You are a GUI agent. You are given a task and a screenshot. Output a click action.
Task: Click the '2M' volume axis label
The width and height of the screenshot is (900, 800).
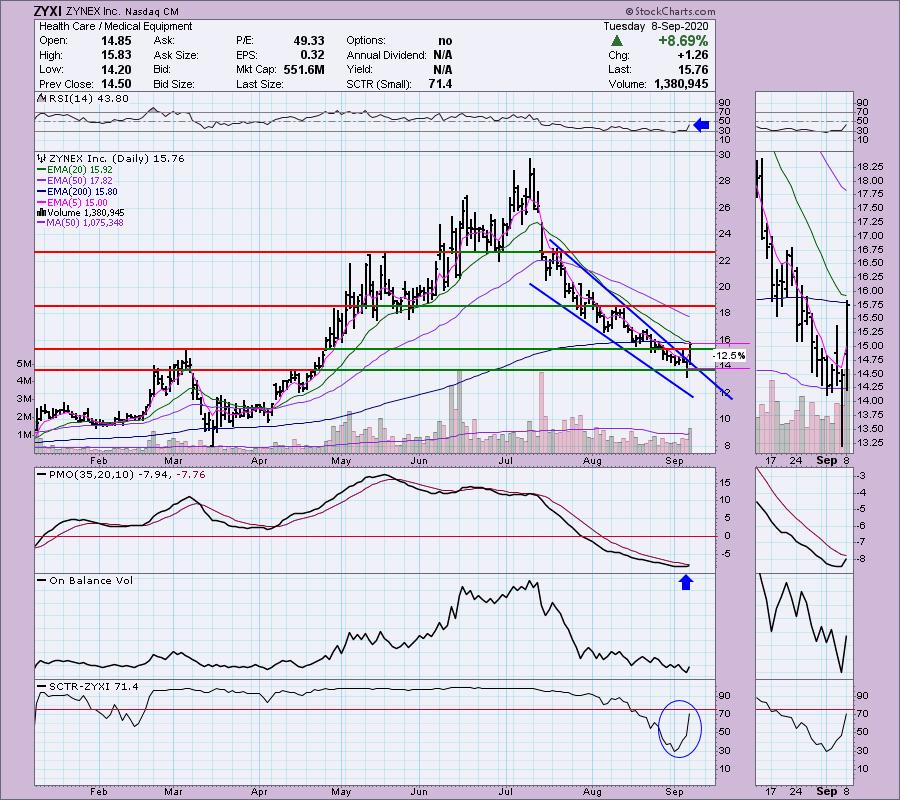coord(24,417)
